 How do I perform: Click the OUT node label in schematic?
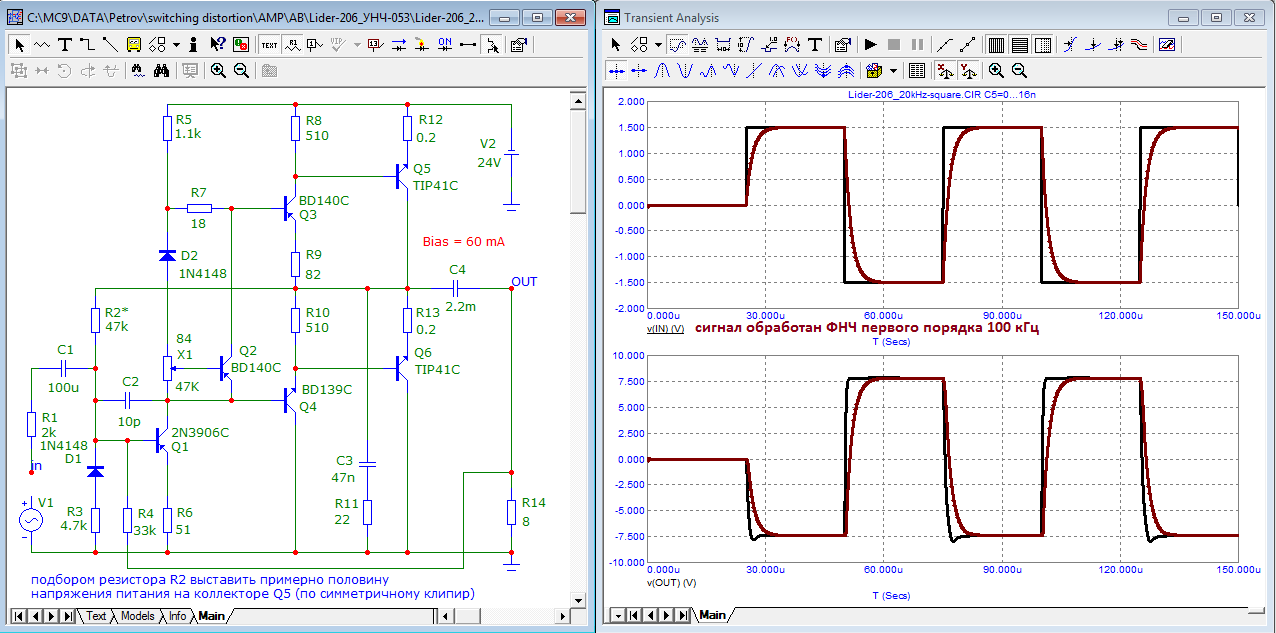point(524,281)
